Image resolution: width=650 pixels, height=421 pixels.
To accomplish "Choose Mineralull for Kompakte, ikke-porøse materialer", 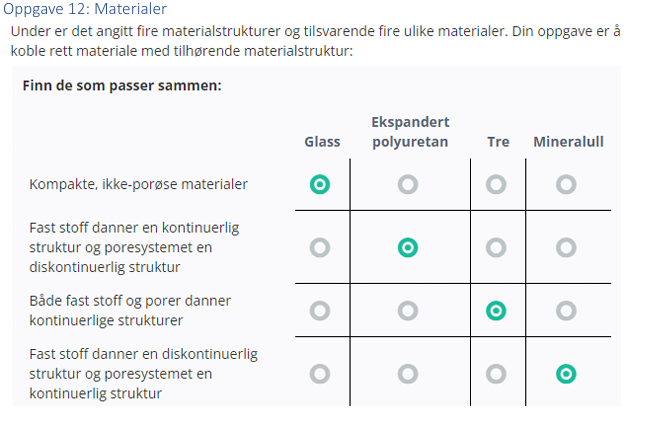I will tap(566, 184).
